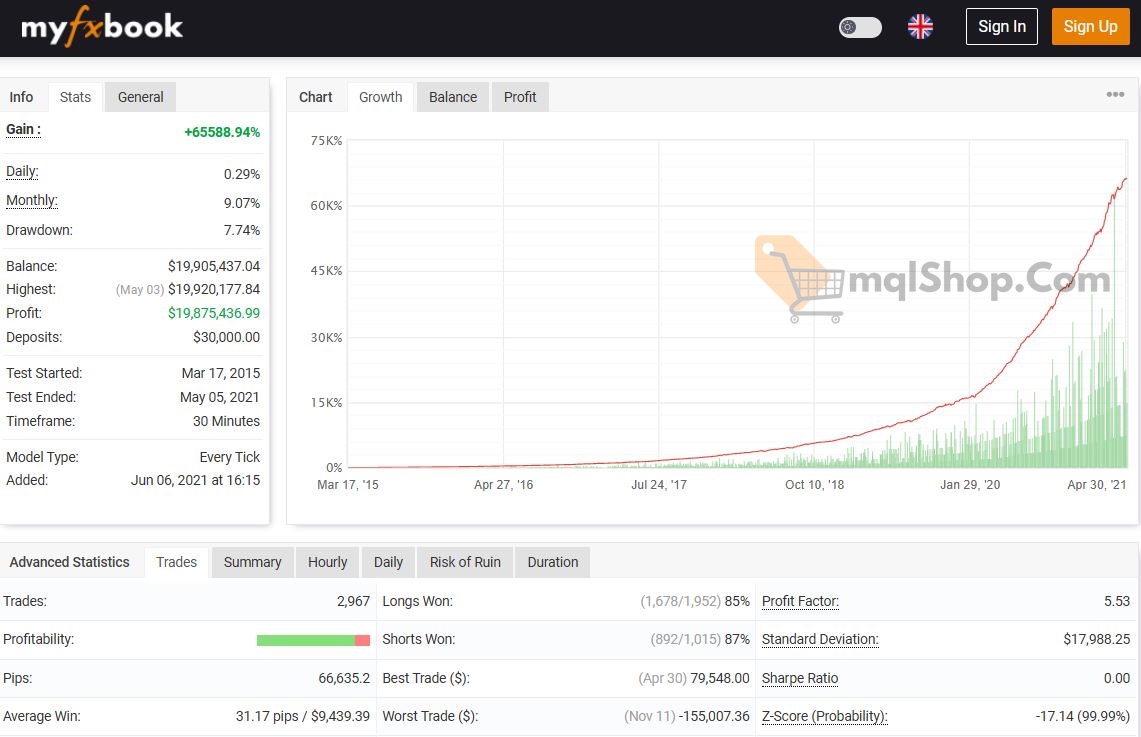Click the Sharpe Ratio link
Viewport: 1141px width, 737px height.
799,678
